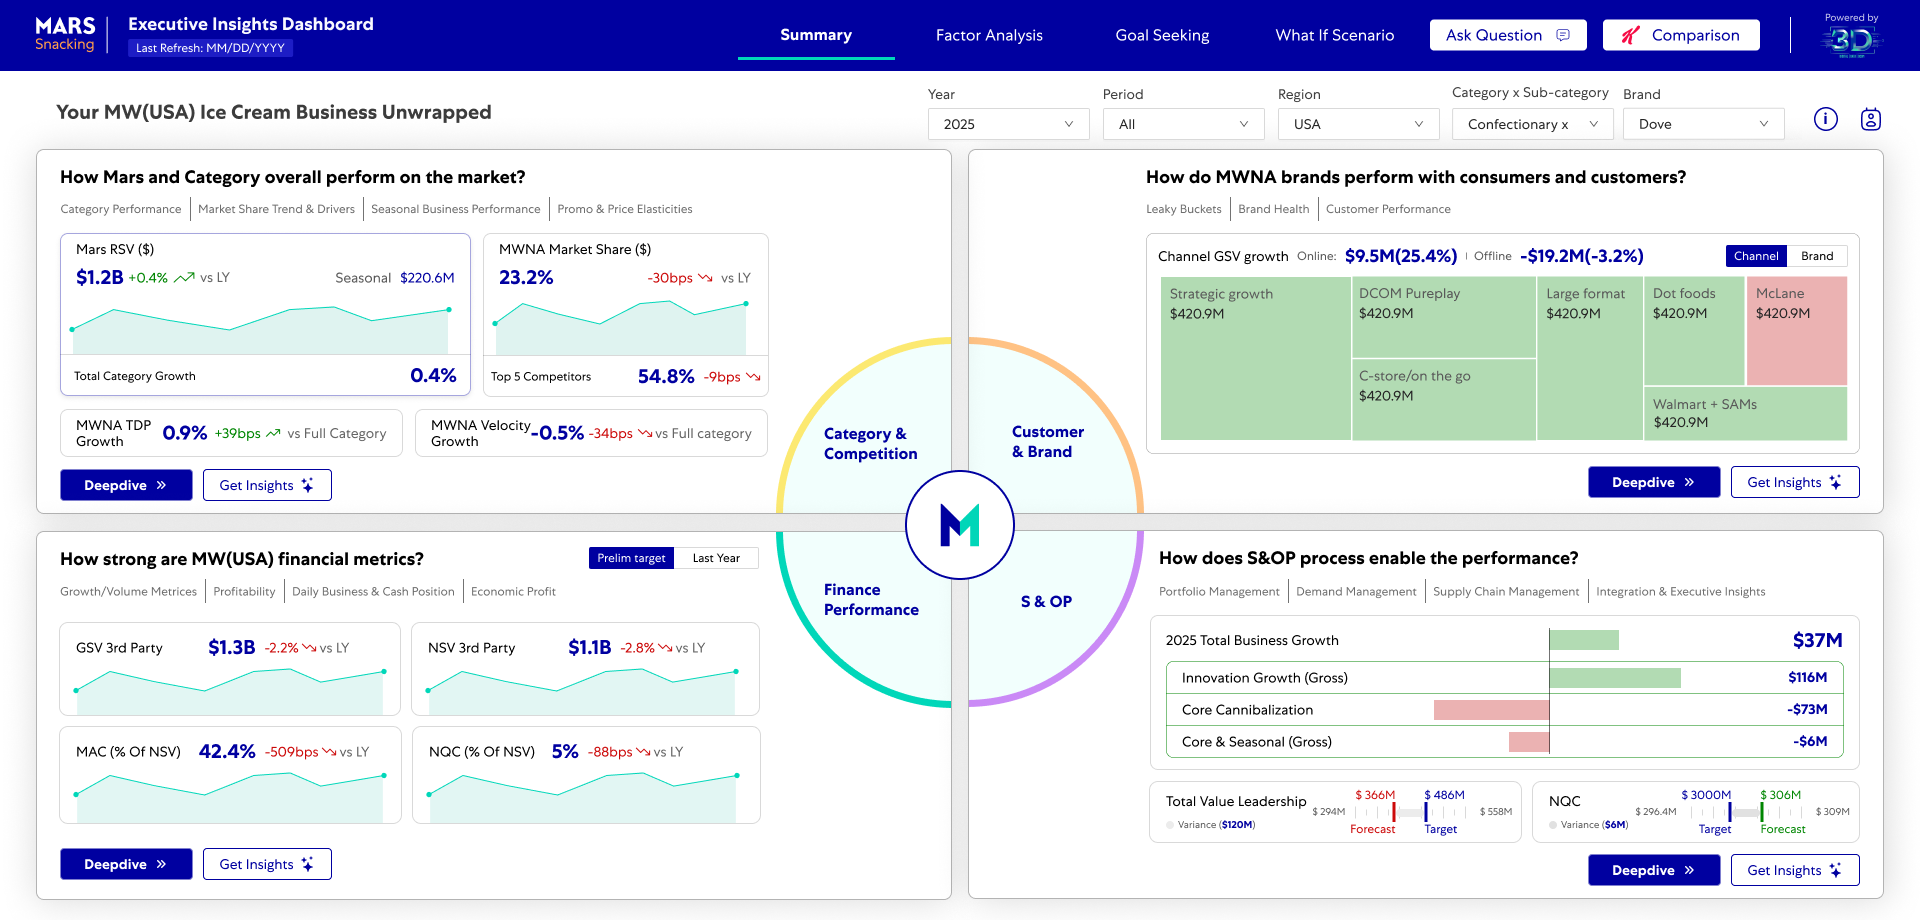The height and width of the screenshot is (920, 1920).
Task: Click the info circle icon
Action: [x=1826, y=120]
